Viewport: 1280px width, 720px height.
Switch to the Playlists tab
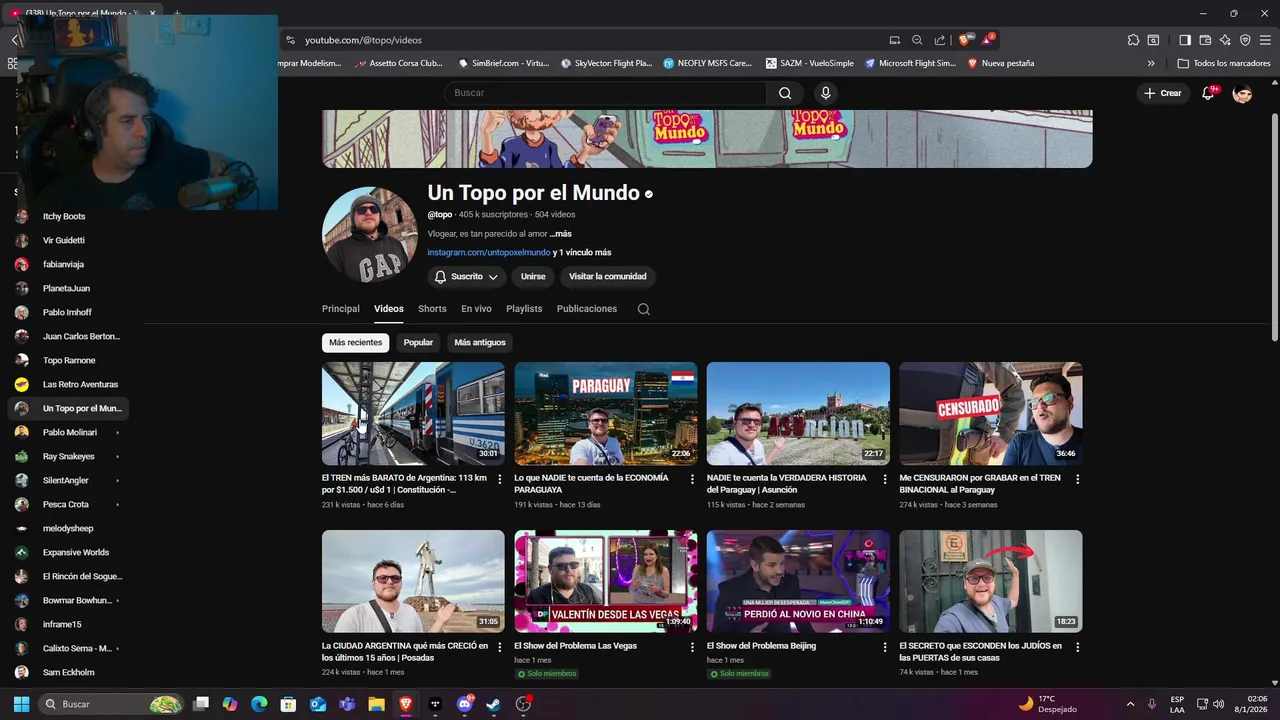click(524, 309)
